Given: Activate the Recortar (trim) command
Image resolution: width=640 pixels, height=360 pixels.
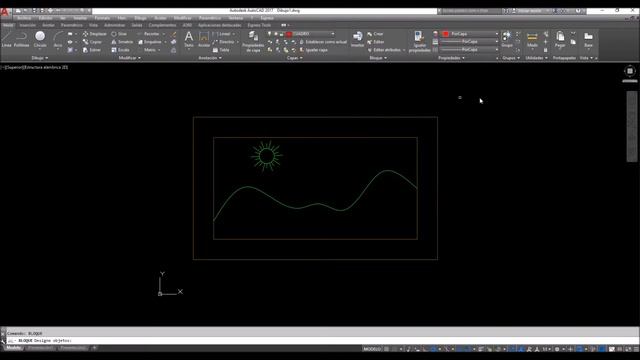Looking at the screenshot, I should (148, 34).
